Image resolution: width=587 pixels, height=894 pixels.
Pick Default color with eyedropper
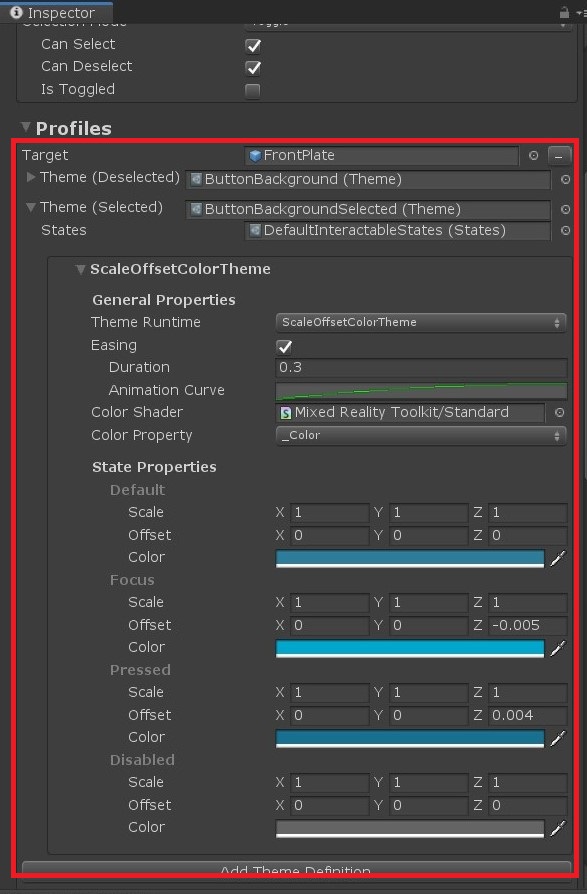click(558, 558)
